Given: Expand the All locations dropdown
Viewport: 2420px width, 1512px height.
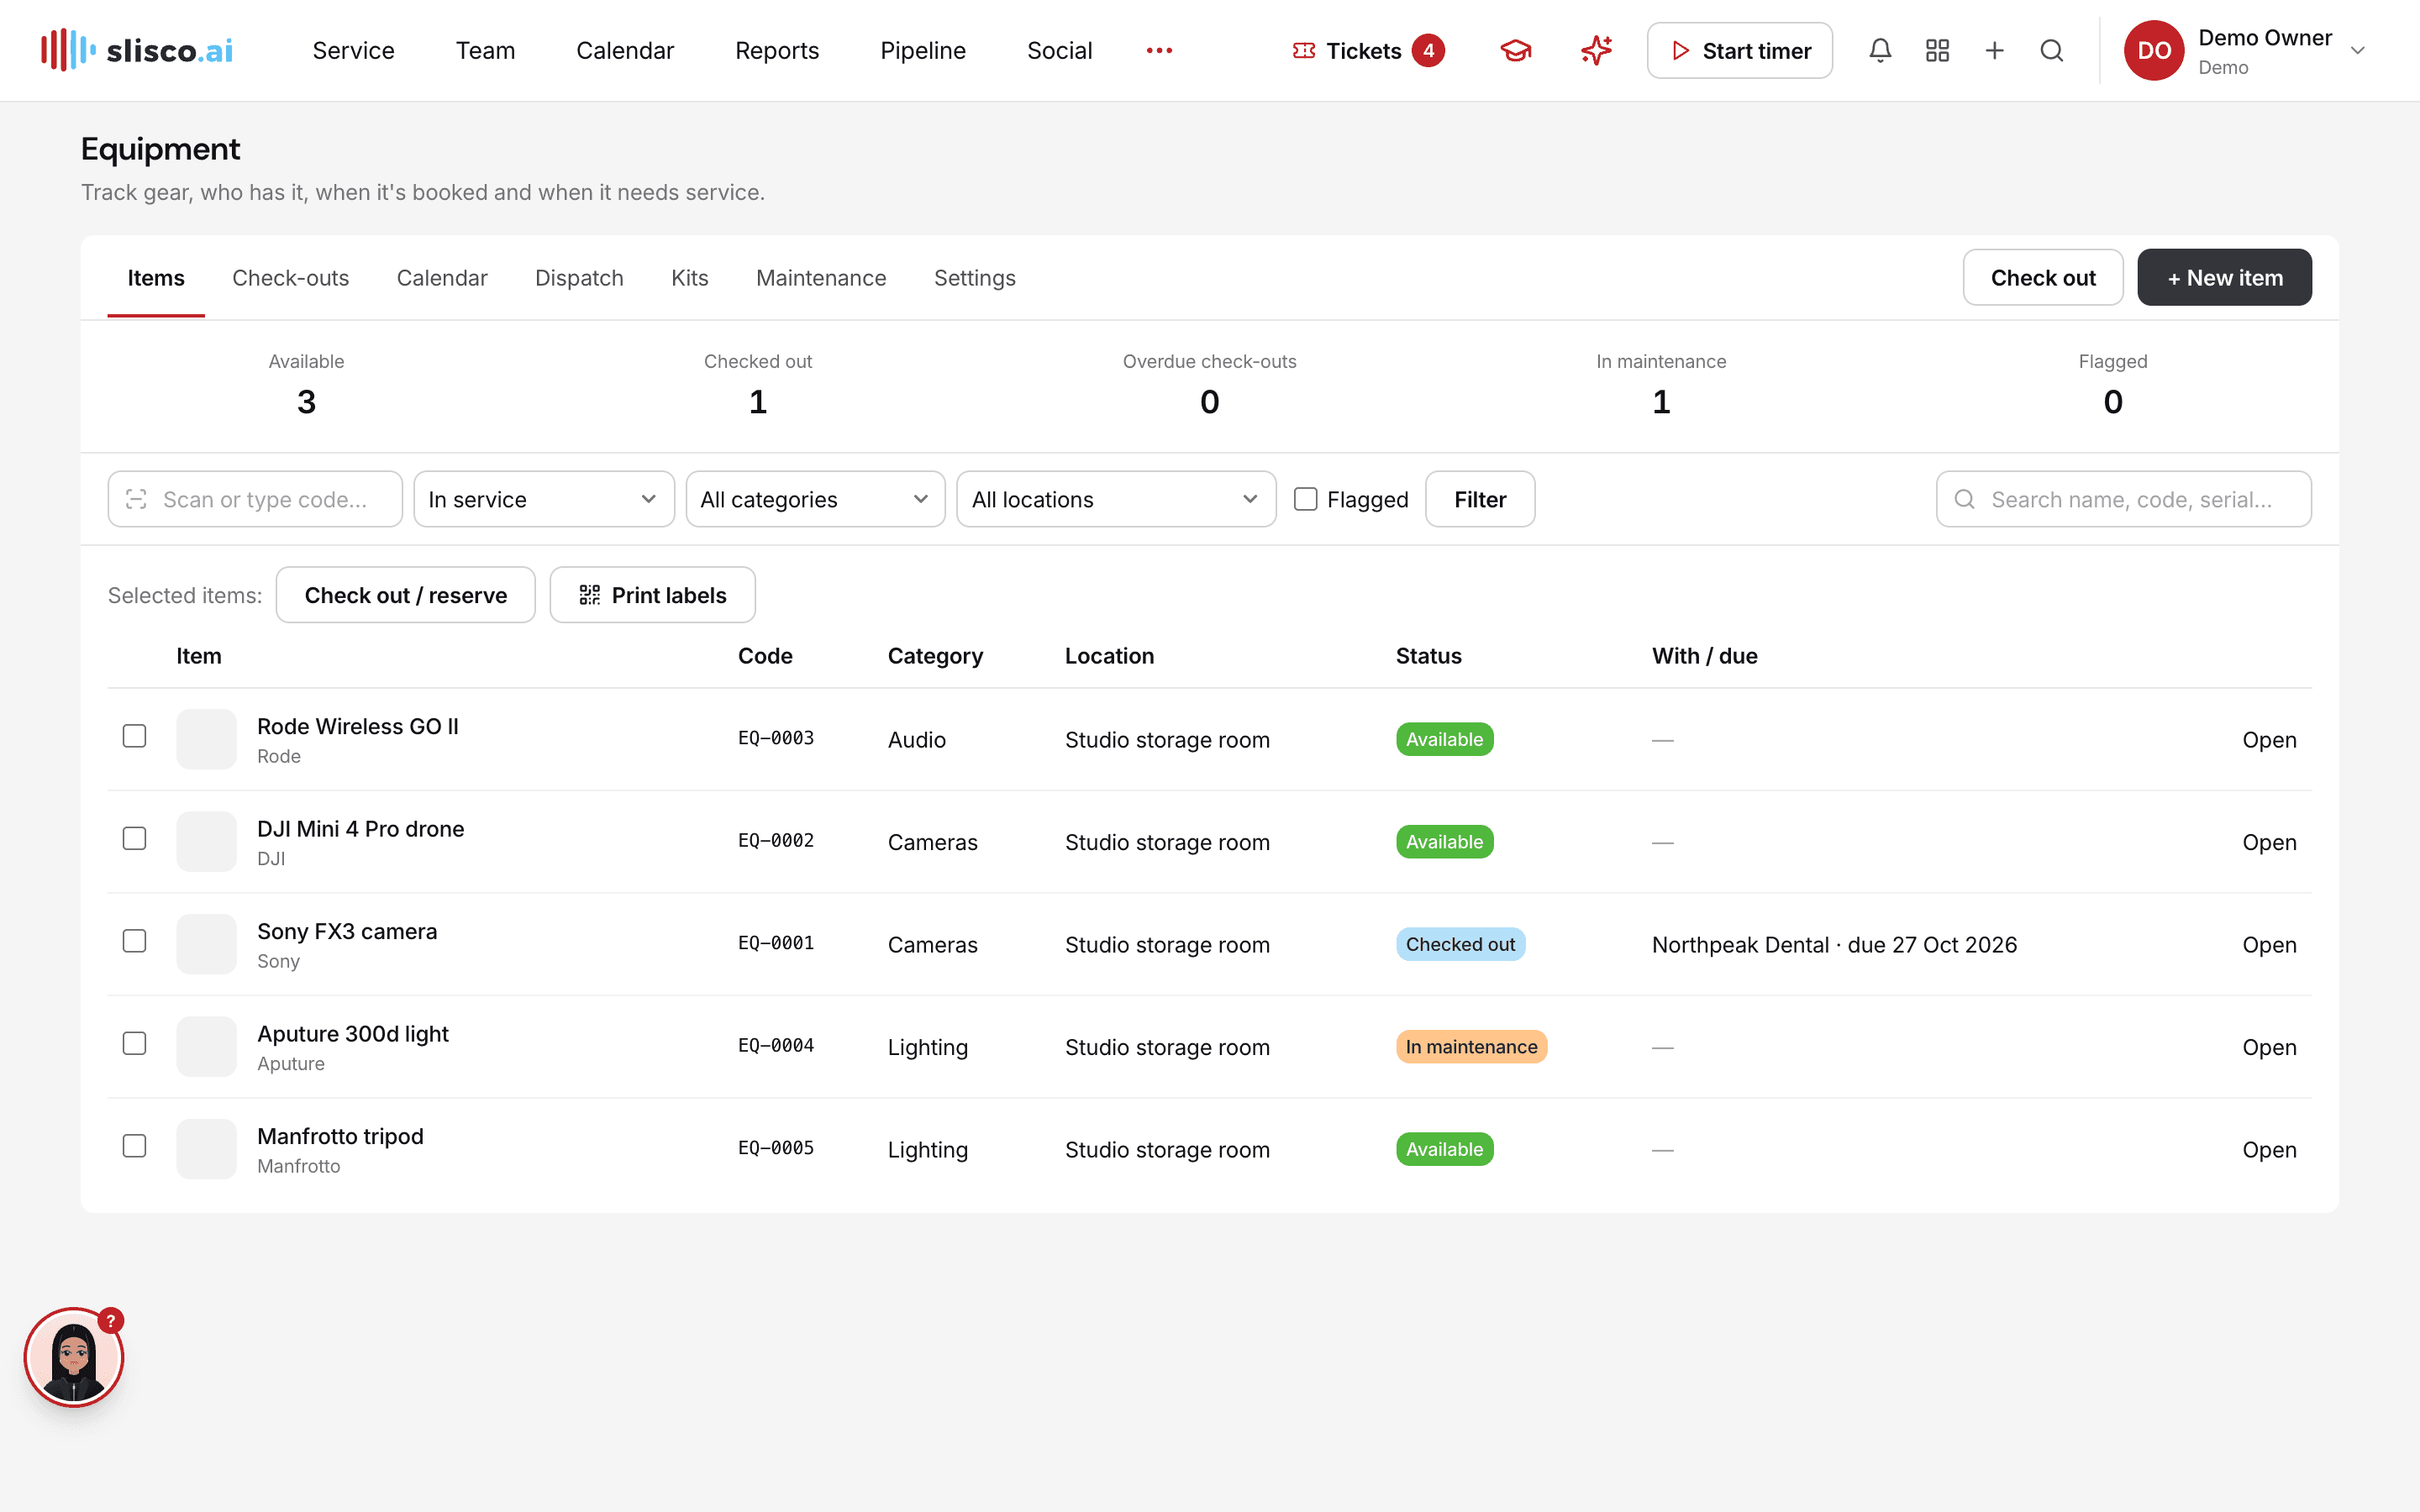Looking at the screenshot, I should click(x=1116, y=499).
